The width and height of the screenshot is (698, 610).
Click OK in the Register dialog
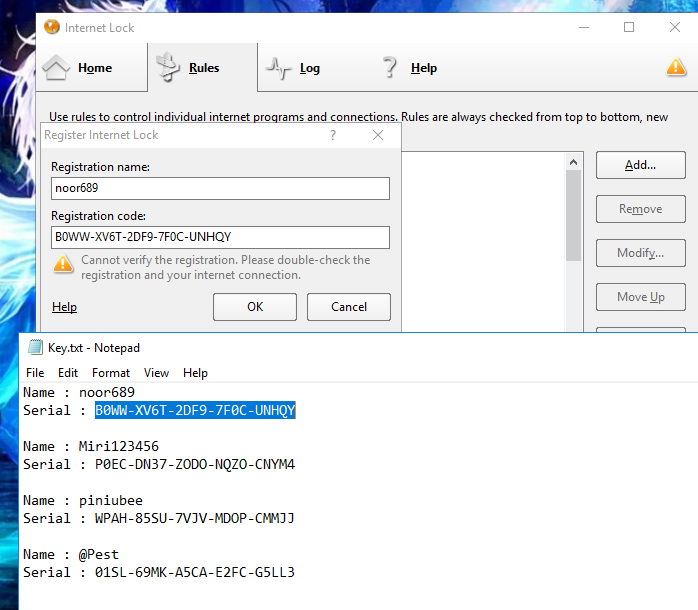(255, 307)
